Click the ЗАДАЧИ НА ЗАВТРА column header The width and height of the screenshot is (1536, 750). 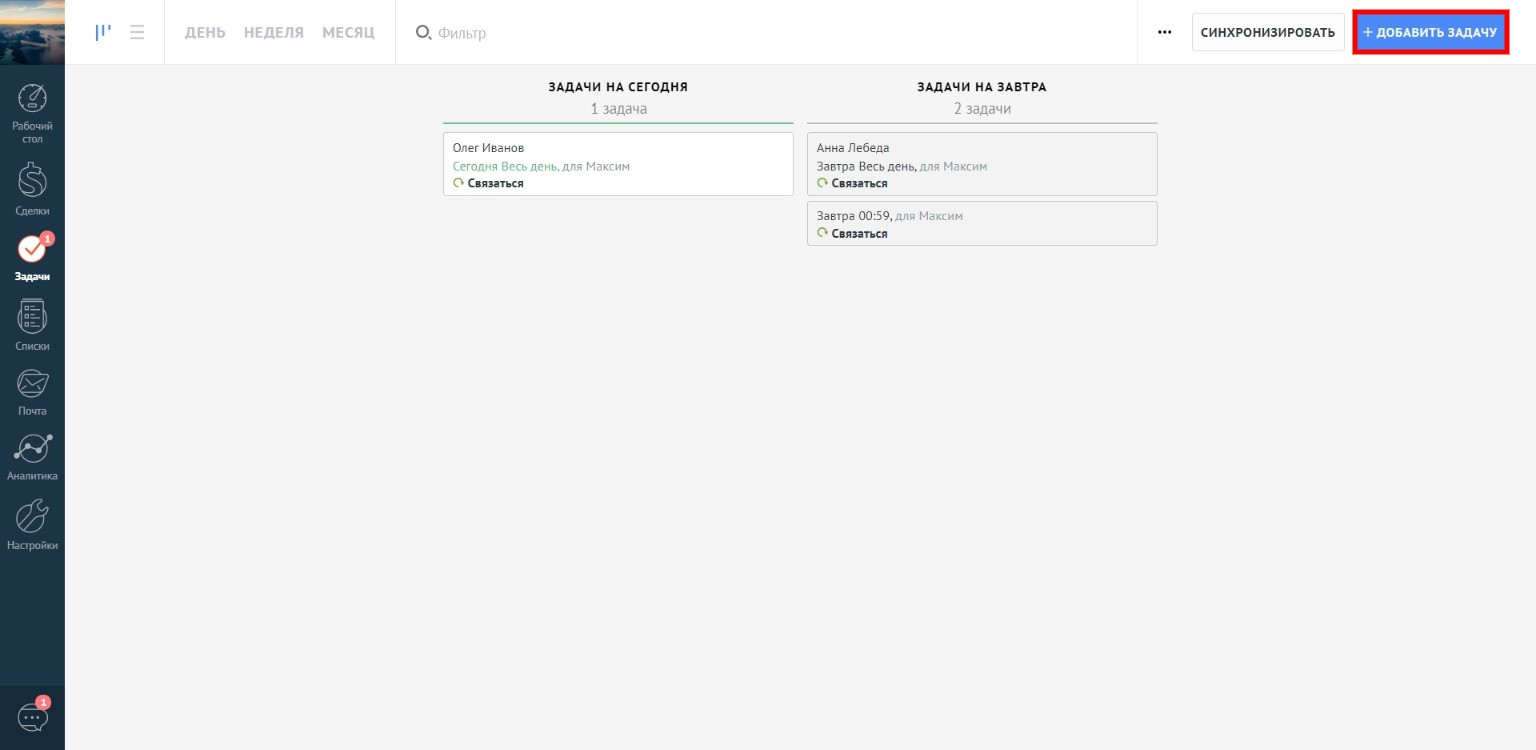(982, 87)
